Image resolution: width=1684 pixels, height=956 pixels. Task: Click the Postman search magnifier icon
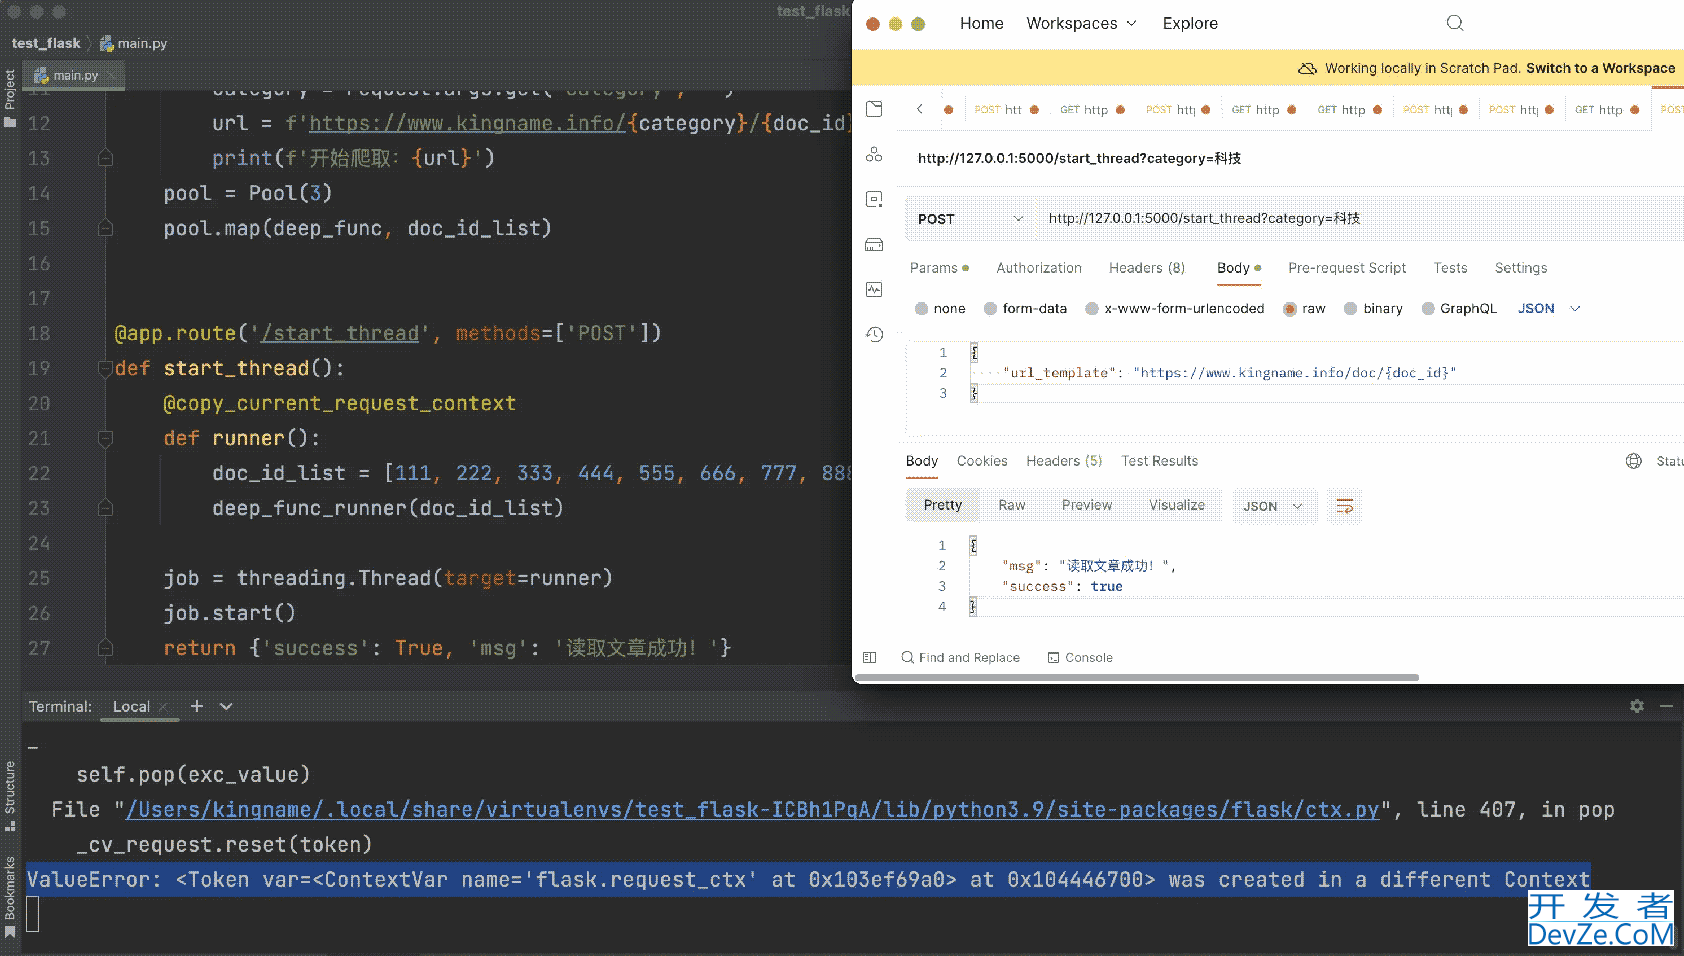[x=1455, y=23]
